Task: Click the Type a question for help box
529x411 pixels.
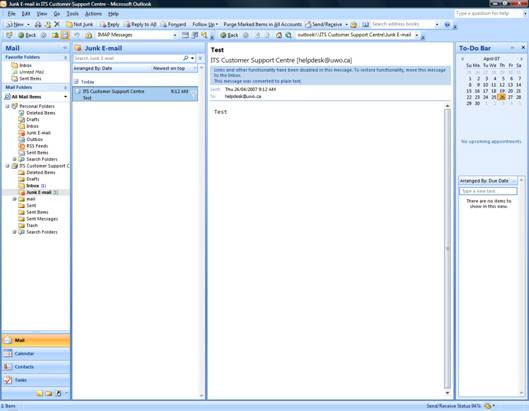Action: 488,13
